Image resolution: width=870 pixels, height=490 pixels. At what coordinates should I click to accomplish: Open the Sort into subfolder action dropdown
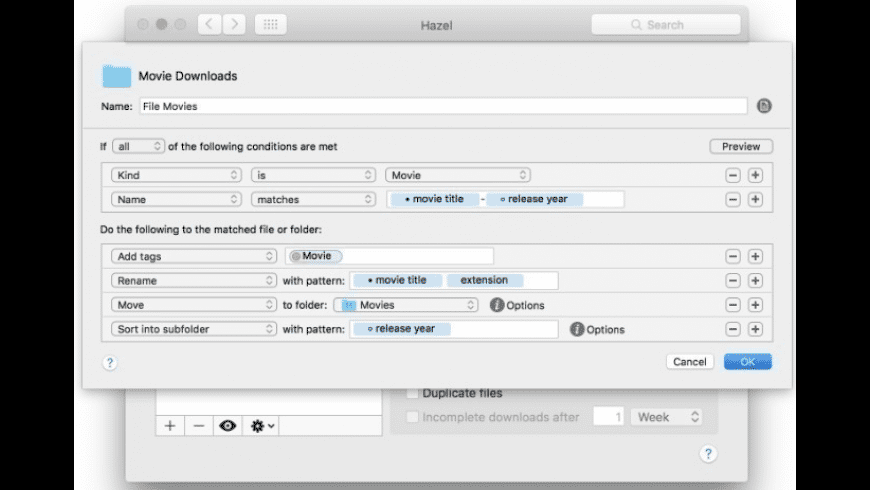pos(193,329)
